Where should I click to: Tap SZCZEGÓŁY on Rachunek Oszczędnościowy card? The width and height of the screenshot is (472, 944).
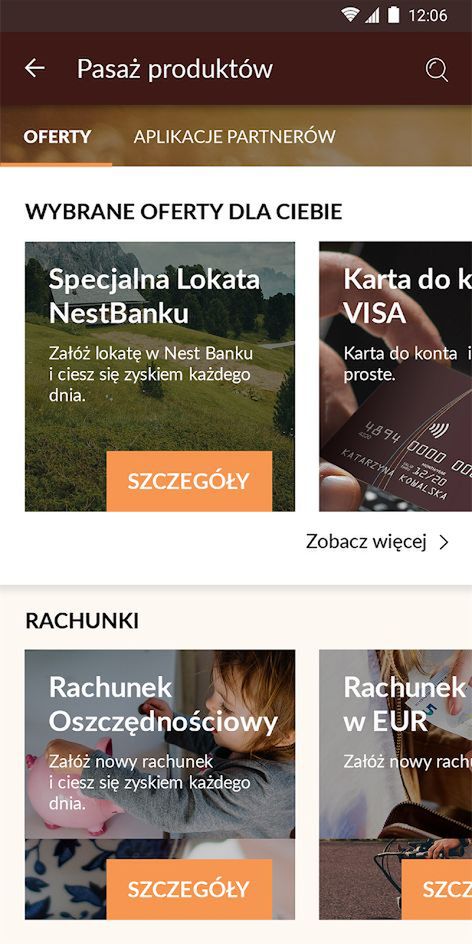pos(189,889)
